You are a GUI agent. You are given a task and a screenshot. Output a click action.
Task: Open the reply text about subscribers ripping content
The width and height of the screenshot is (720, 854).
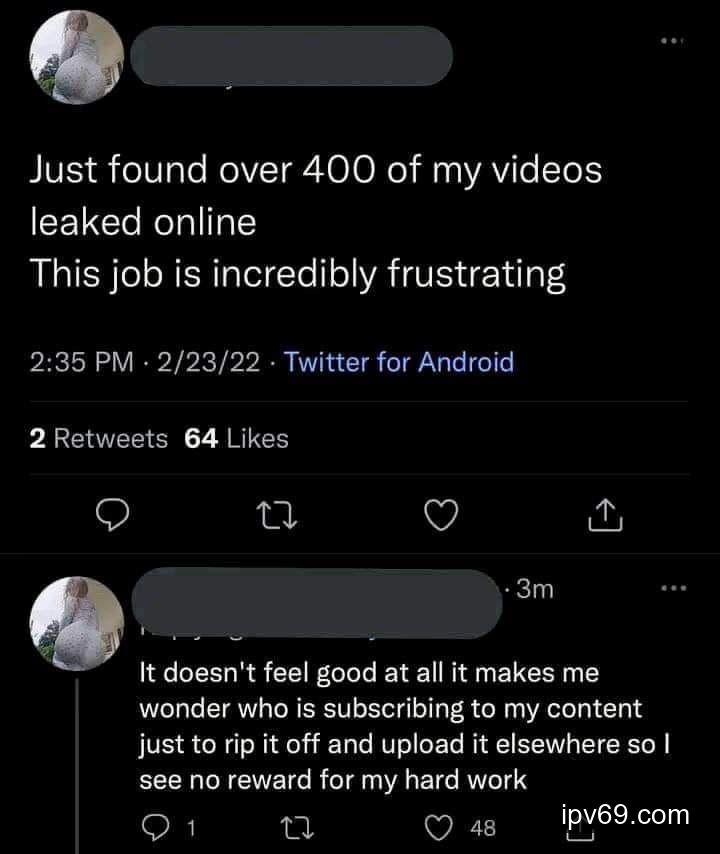pos(390,727)
